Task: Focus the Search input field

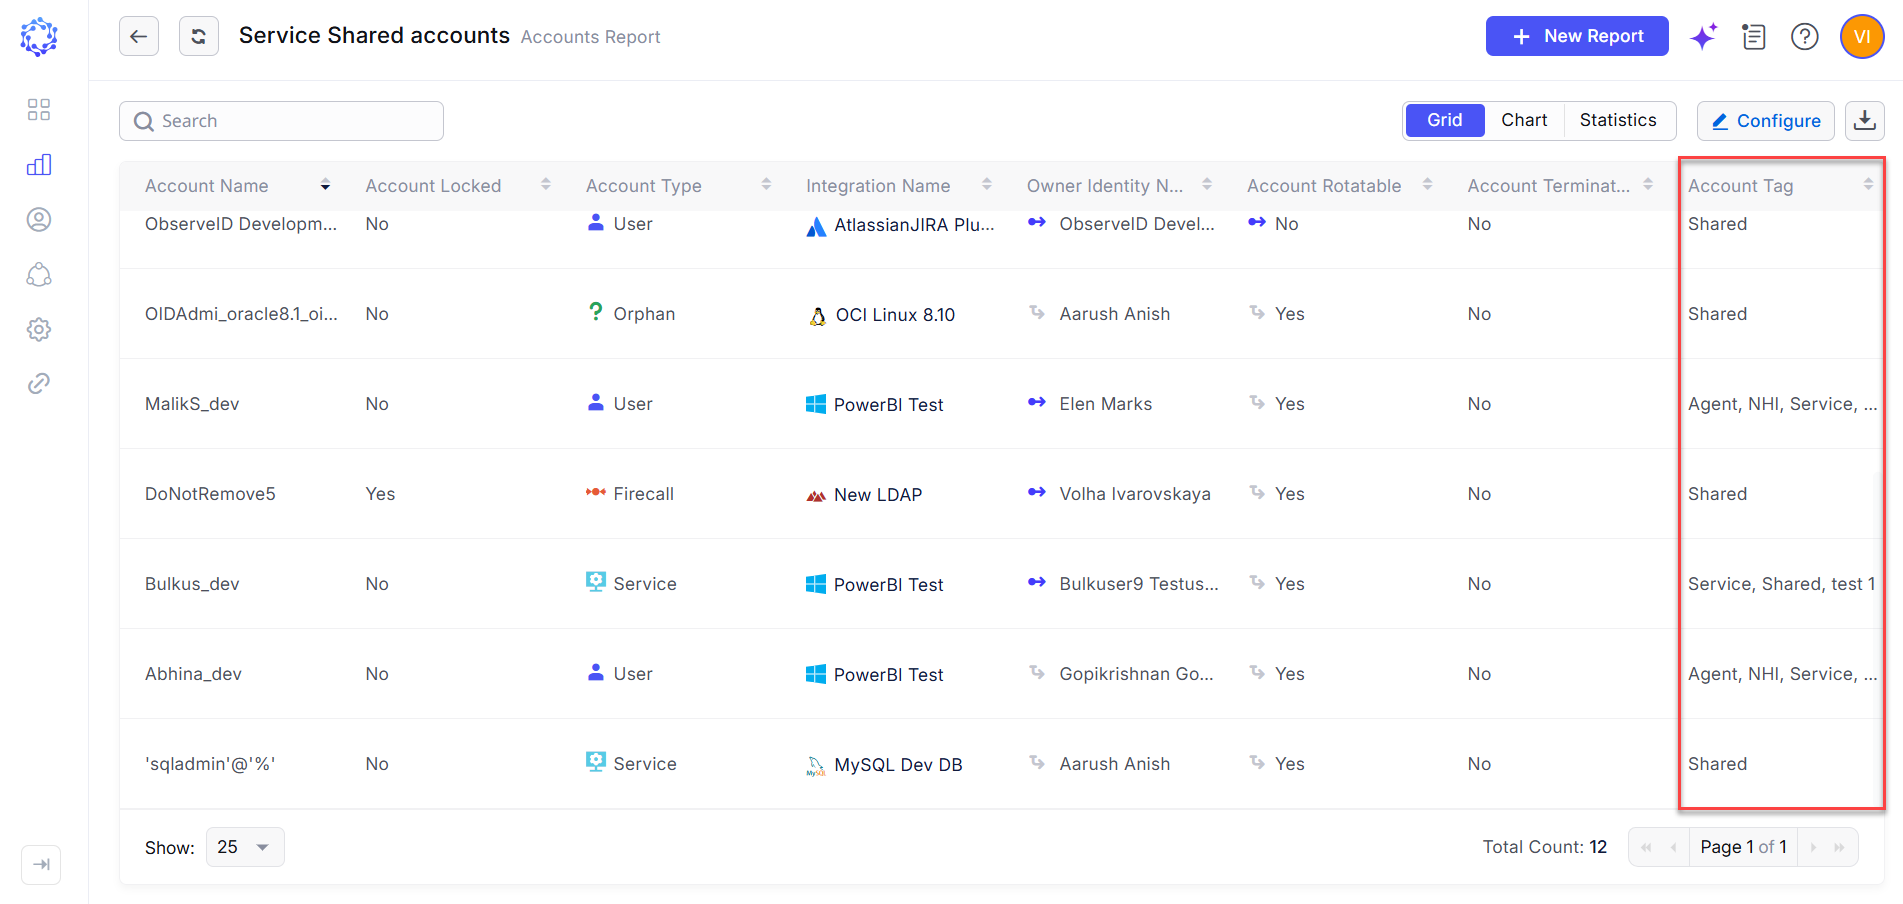Action: (x=281, y=121)
